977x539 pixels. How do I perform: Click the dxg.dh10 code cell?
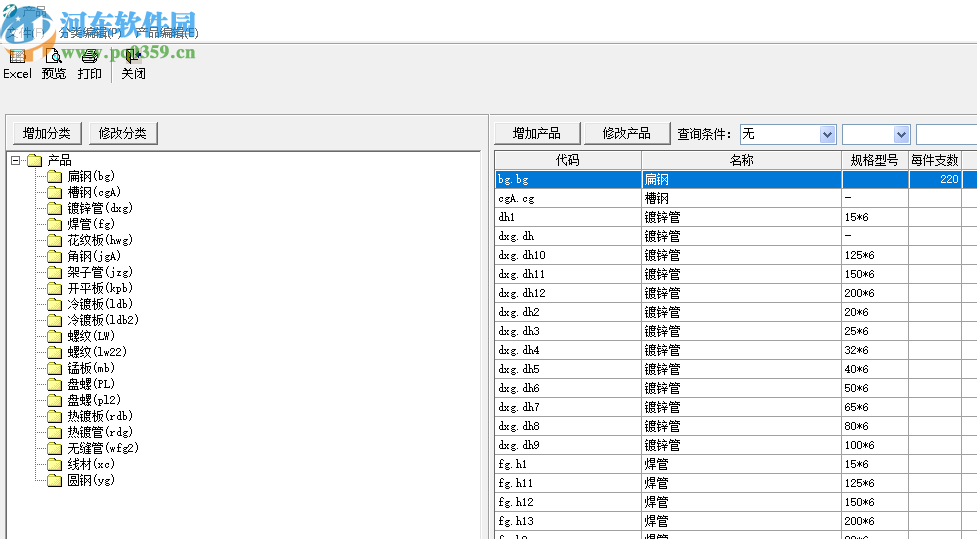click(x=568, y=255)
